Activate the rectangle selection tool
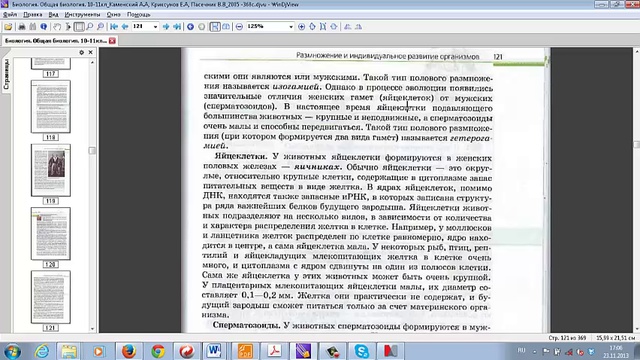 (x=79, y=27)
